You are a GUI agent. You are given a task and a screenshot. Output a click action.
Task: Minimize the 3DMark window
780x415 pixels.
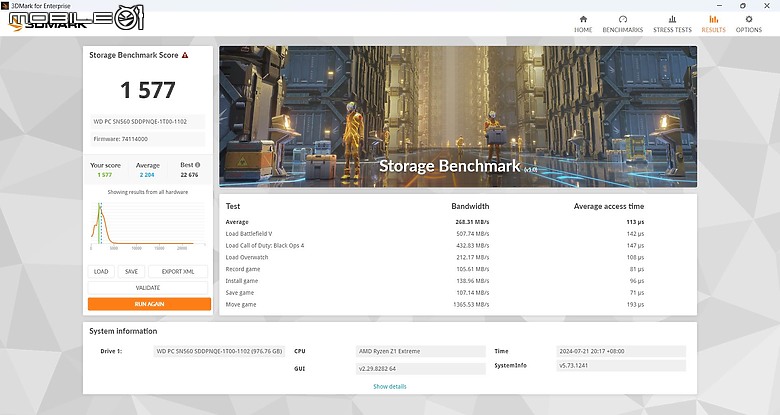coord(719,5)
